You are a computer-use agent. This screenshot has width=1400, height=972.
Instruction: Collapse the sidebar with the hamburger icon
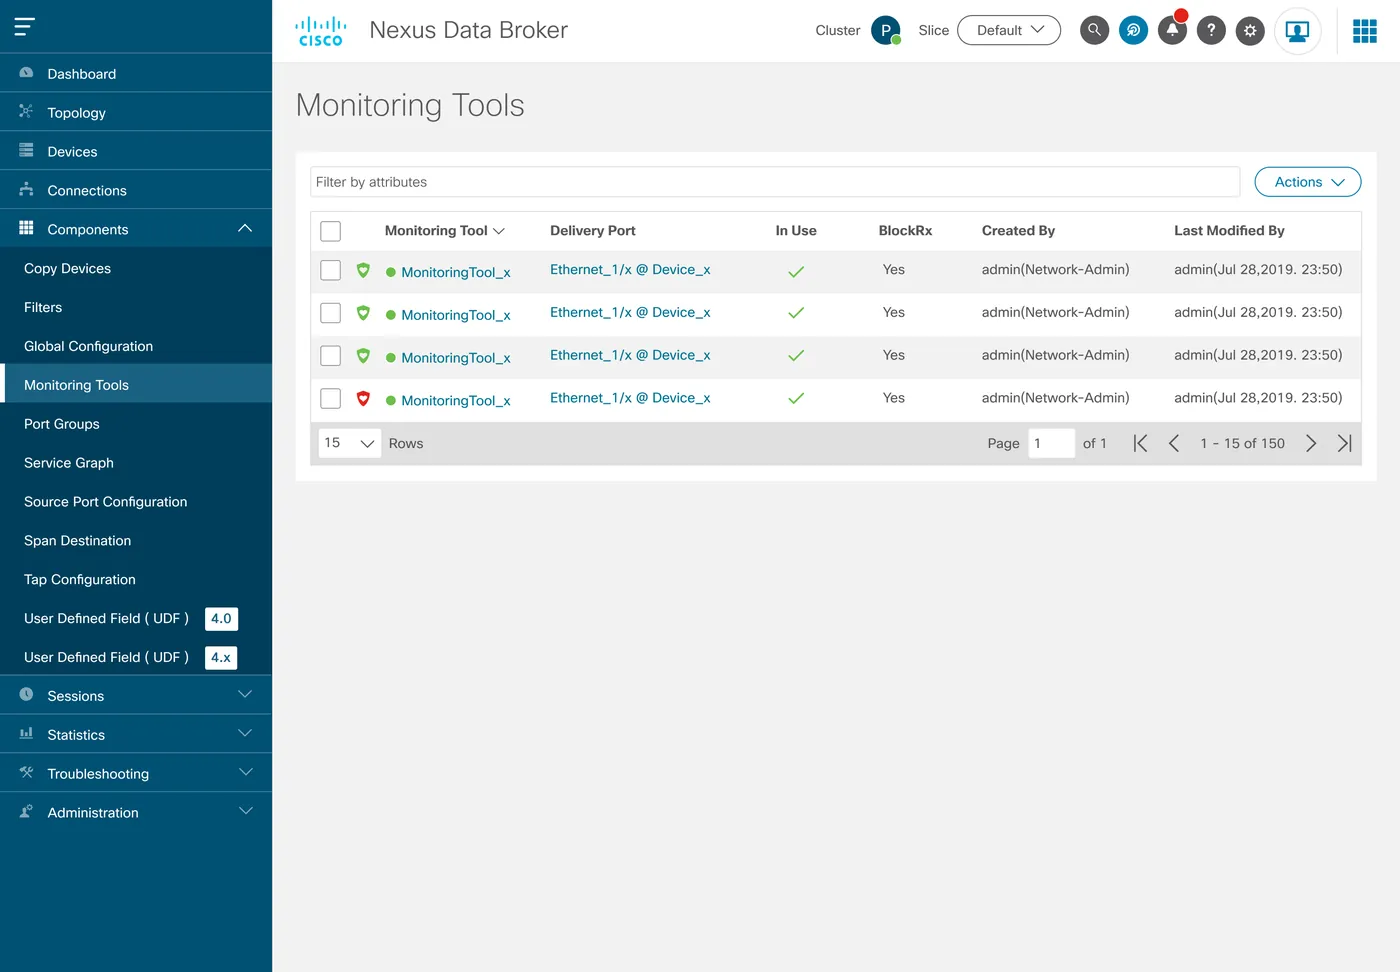click(25, 27)
